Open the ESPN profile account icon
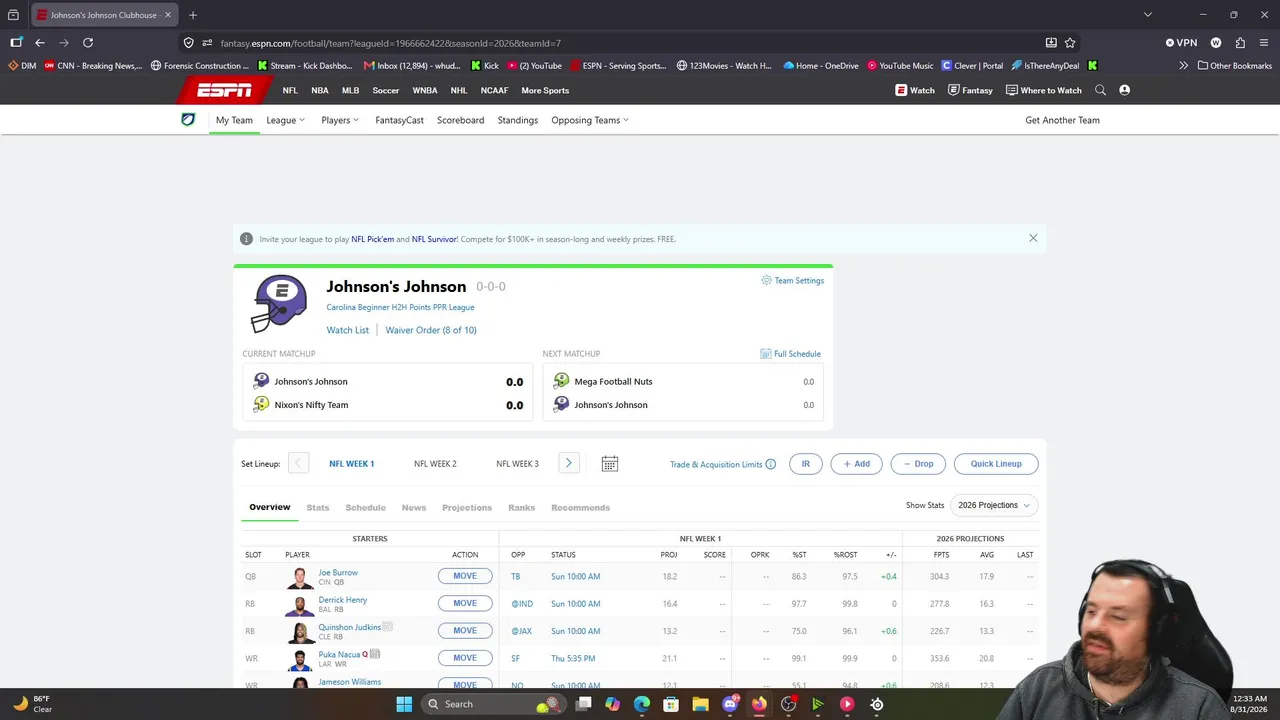The image size is (1280, 720). tap(1124, 90)
